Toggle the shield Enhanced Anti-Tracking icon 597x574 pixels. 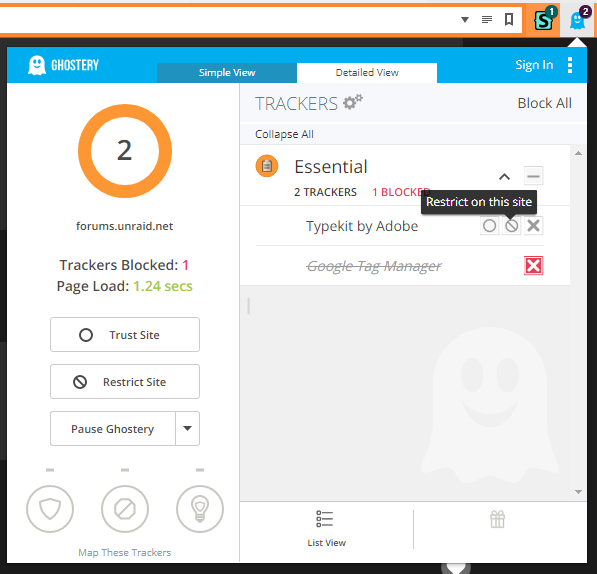click(50, 509)
